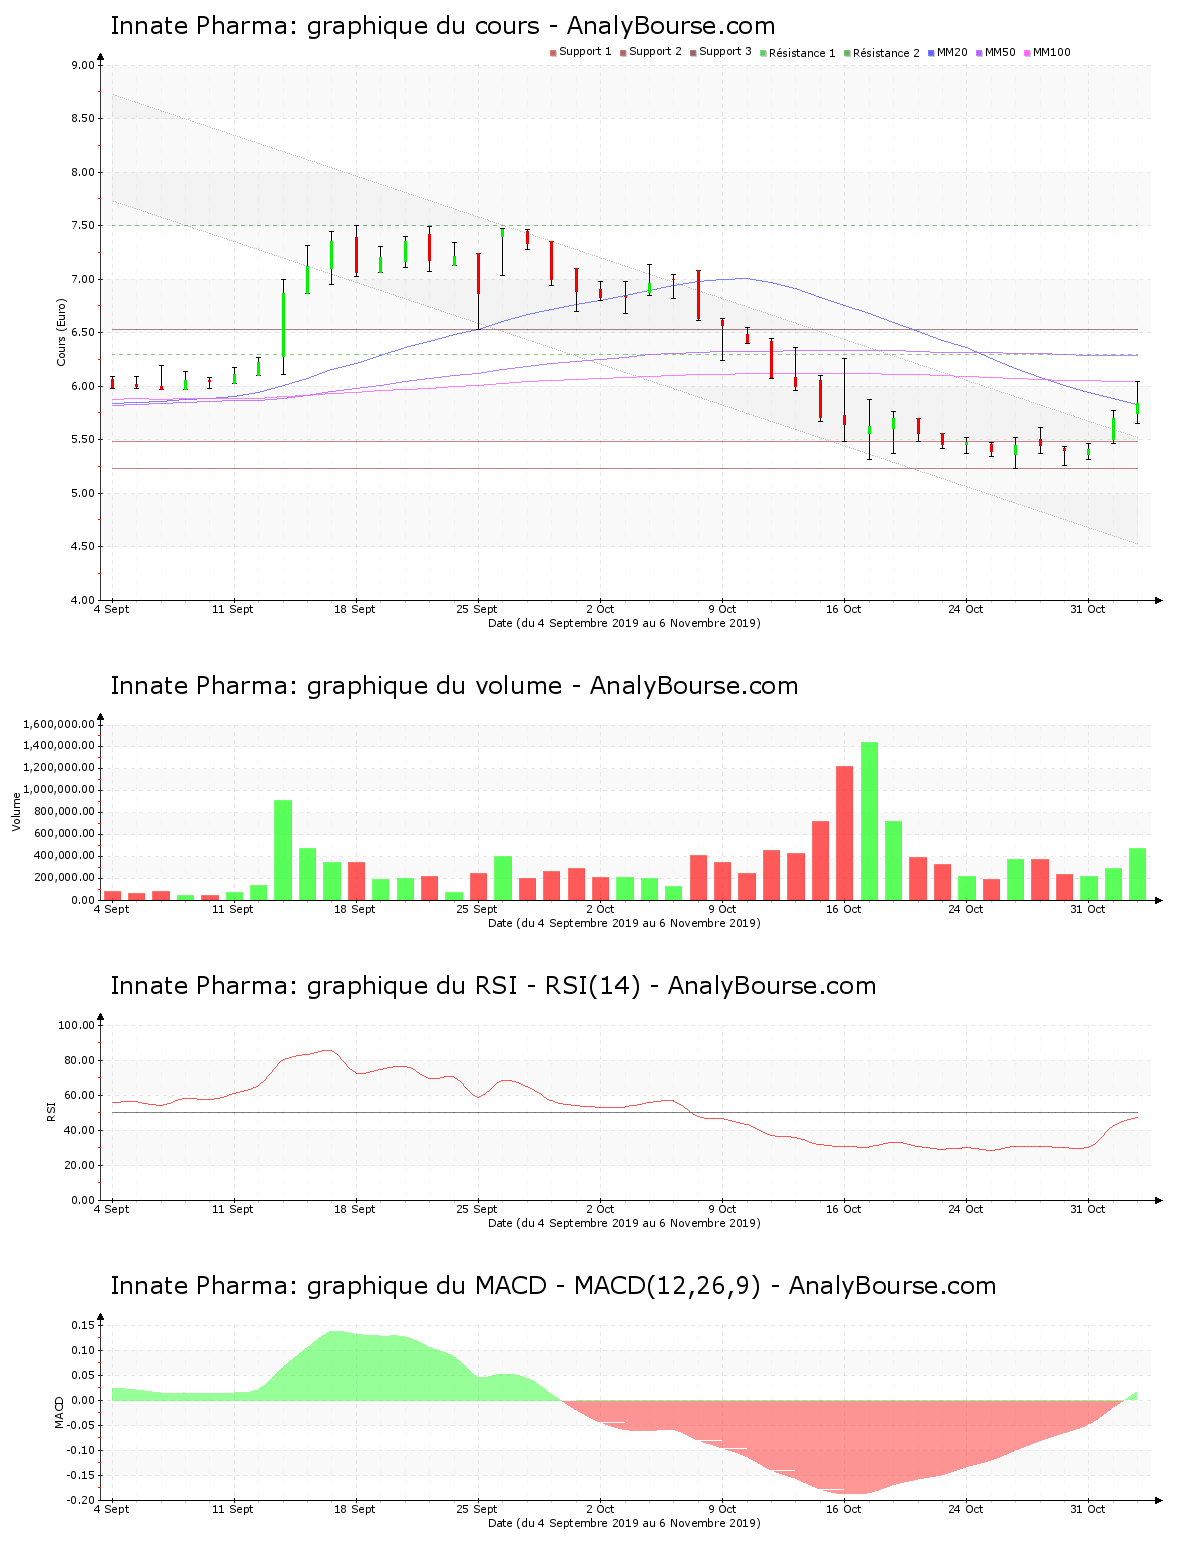The image size is (1200, 1550).
Task: Click the "MACD" y-axis label
Action: pyautogui.click(x=60, y=1412)
